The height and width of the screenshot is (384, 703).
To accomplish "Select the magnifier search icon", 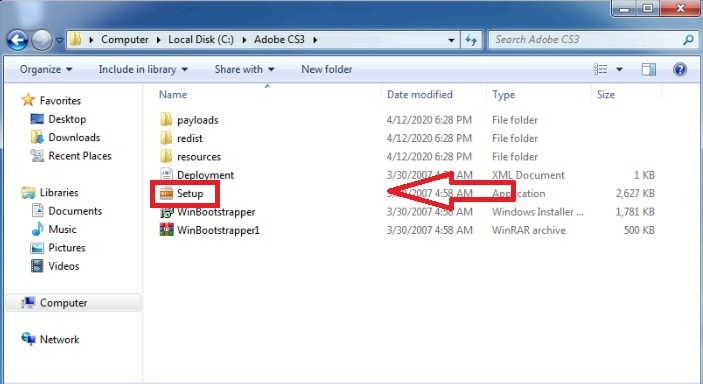I will [688, 40].
